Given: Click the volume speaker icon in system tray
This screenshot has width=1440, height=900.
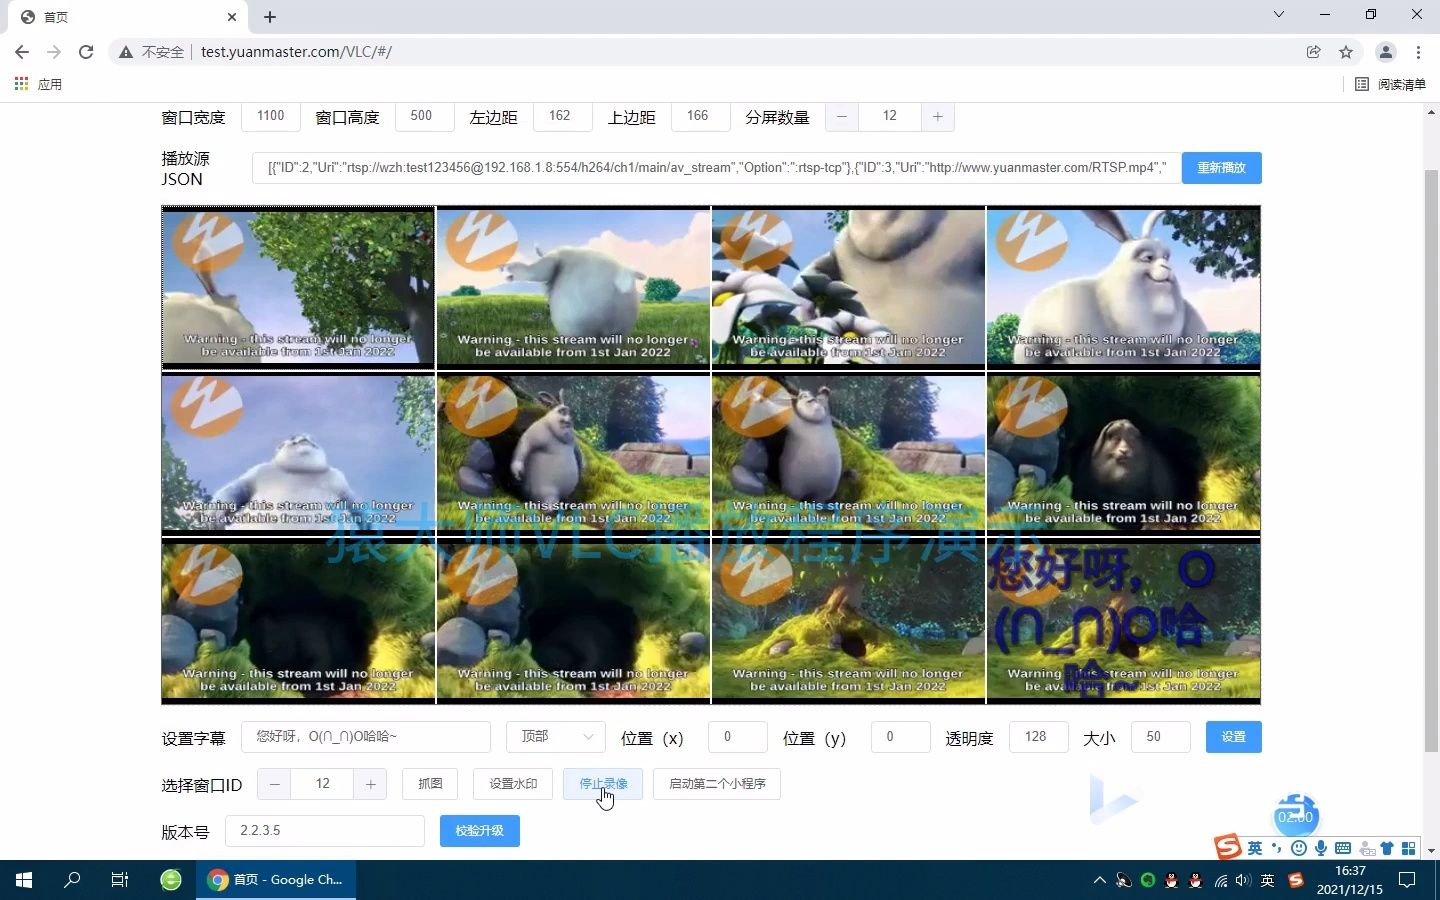Looking at the screenshot, I should (1243, 881).
